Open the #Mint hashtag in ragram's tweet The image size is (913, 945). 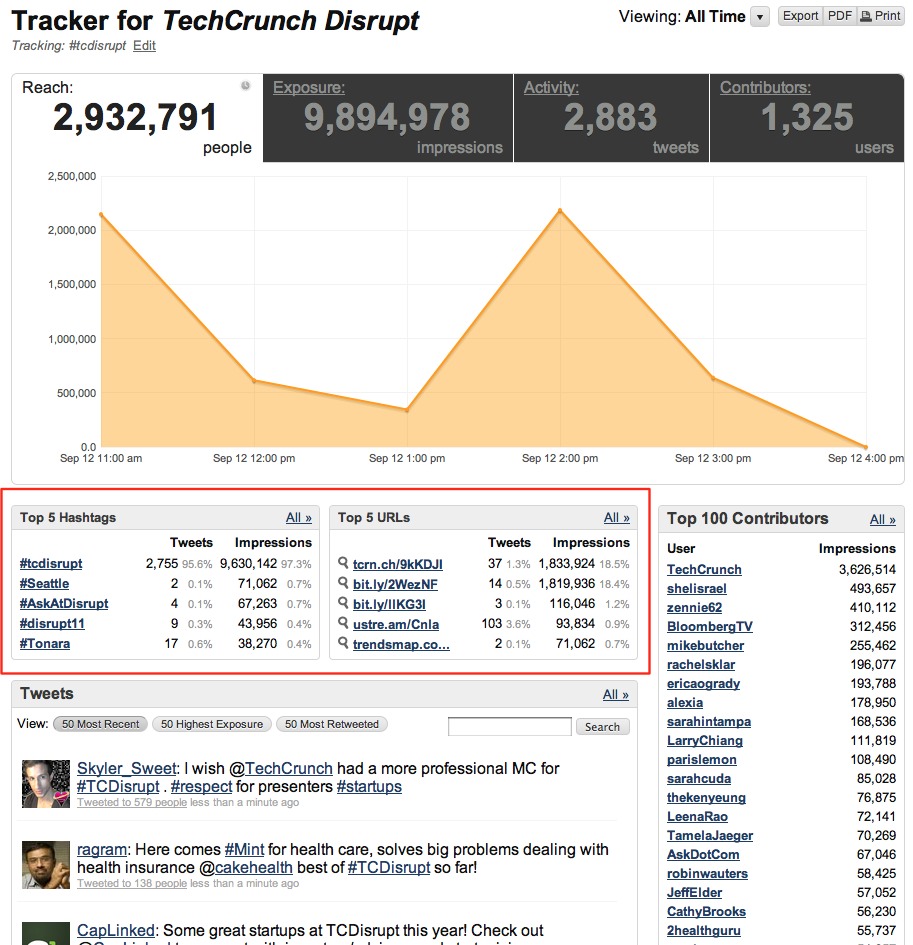click(244, 849)
